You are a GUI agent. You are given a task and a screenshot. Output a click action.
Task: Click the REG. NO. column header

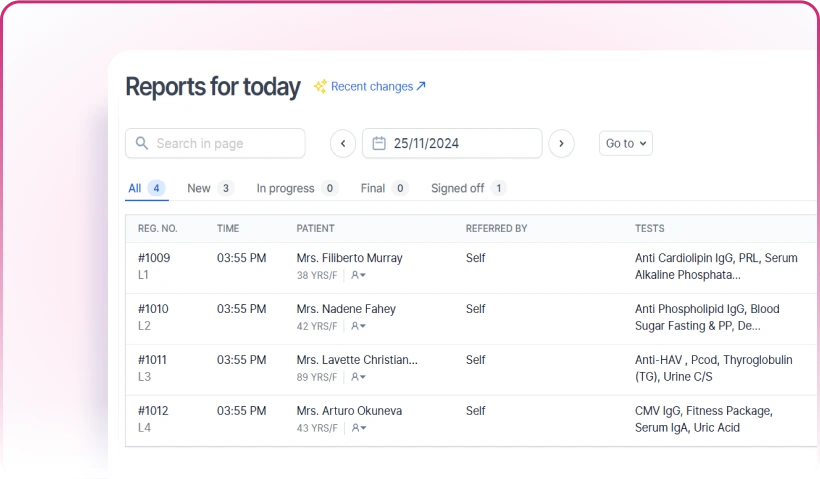(157, 229)
